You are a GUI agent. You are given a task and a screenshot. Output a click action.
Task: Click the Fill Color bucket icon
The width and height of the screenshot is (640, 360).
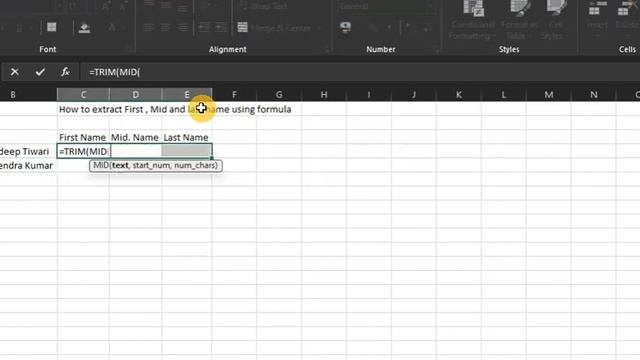[84, 28]
